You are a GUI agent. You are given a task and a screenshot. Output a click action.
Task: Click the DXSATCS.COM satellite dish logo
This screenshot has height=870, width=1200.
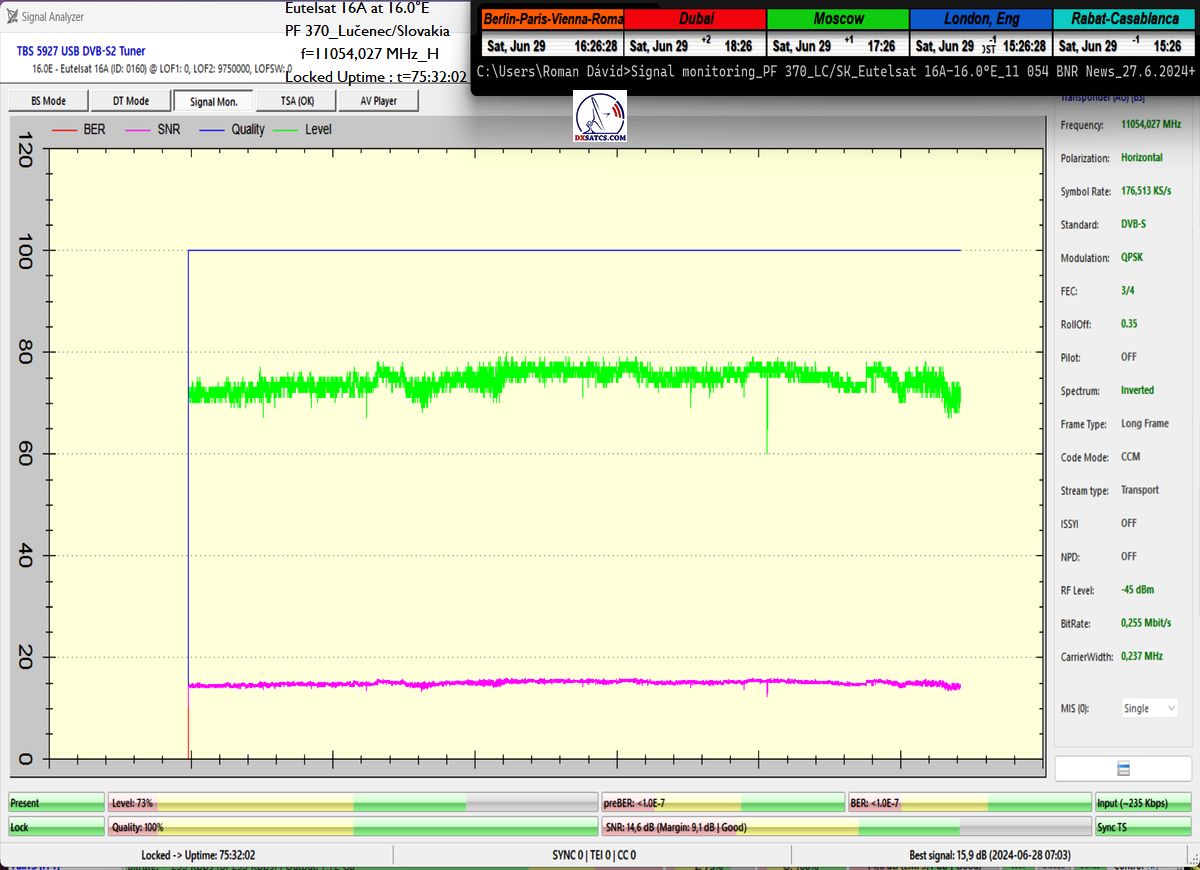pyautogui.click(x=600, y=116)
